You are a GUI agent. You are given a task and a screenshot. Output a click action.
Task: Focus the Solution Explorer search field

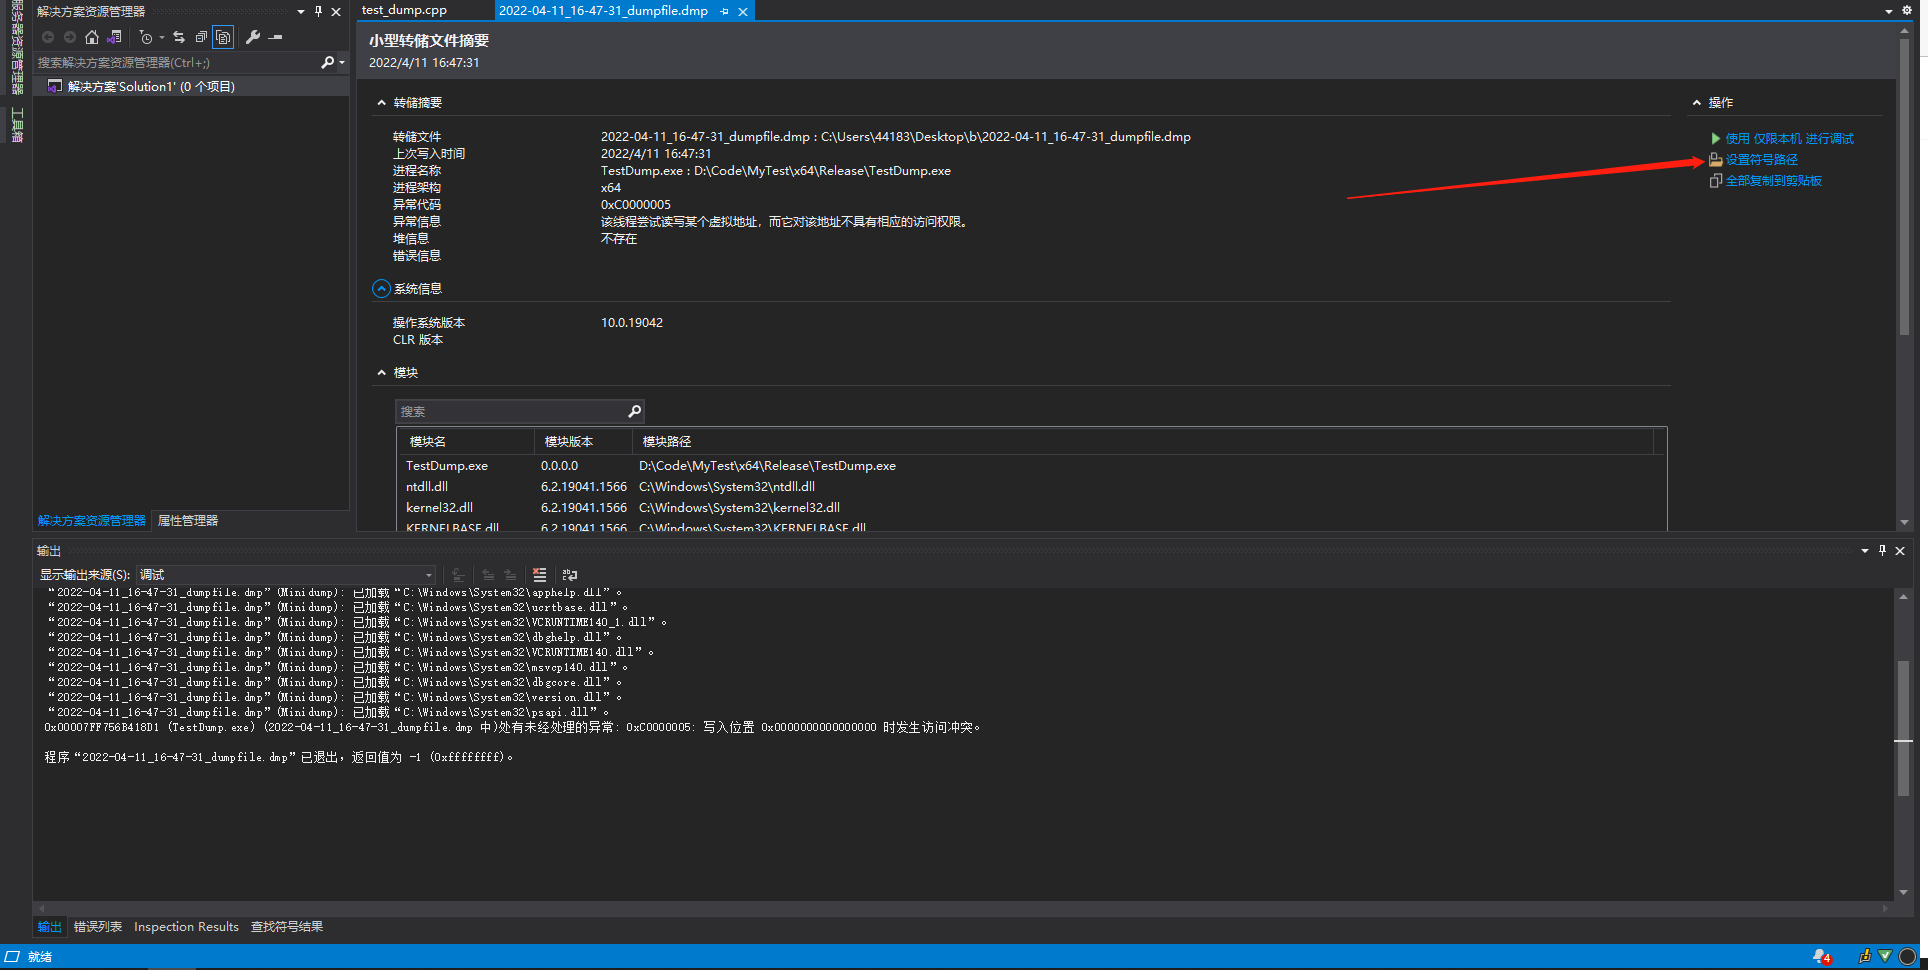176,62
